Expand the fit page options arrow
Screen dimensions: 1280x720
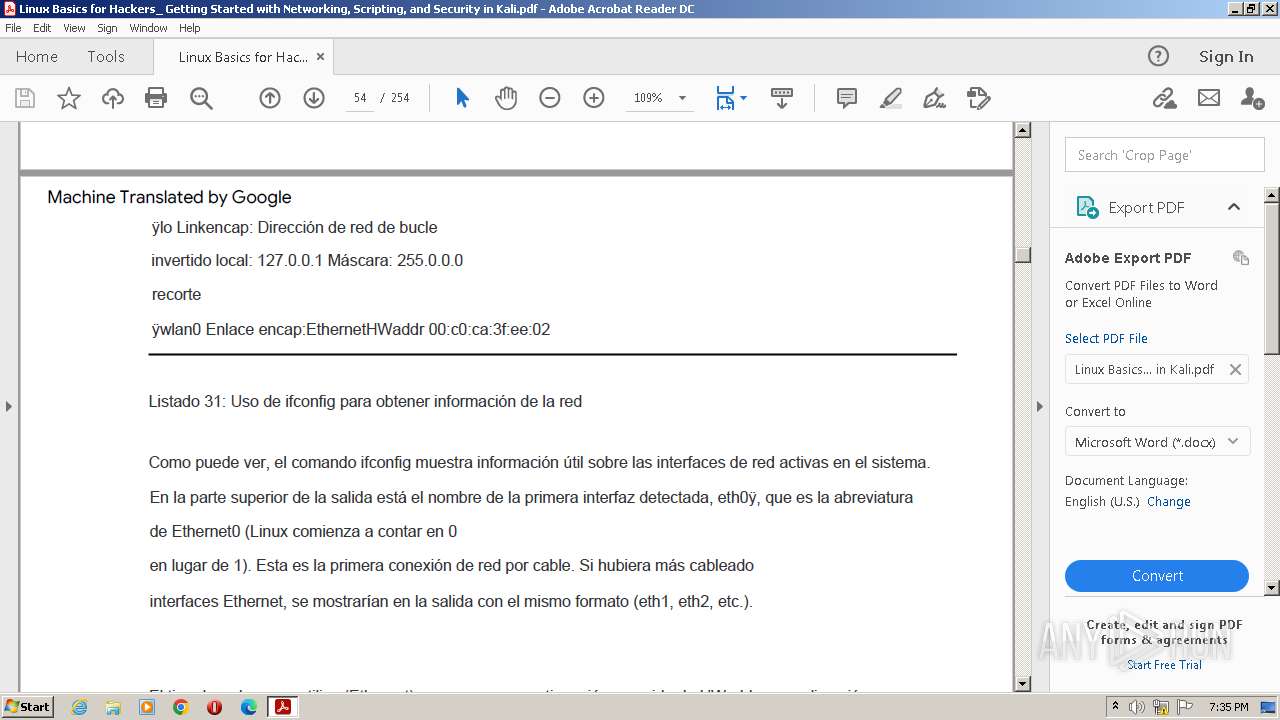[x=743, y=98]
